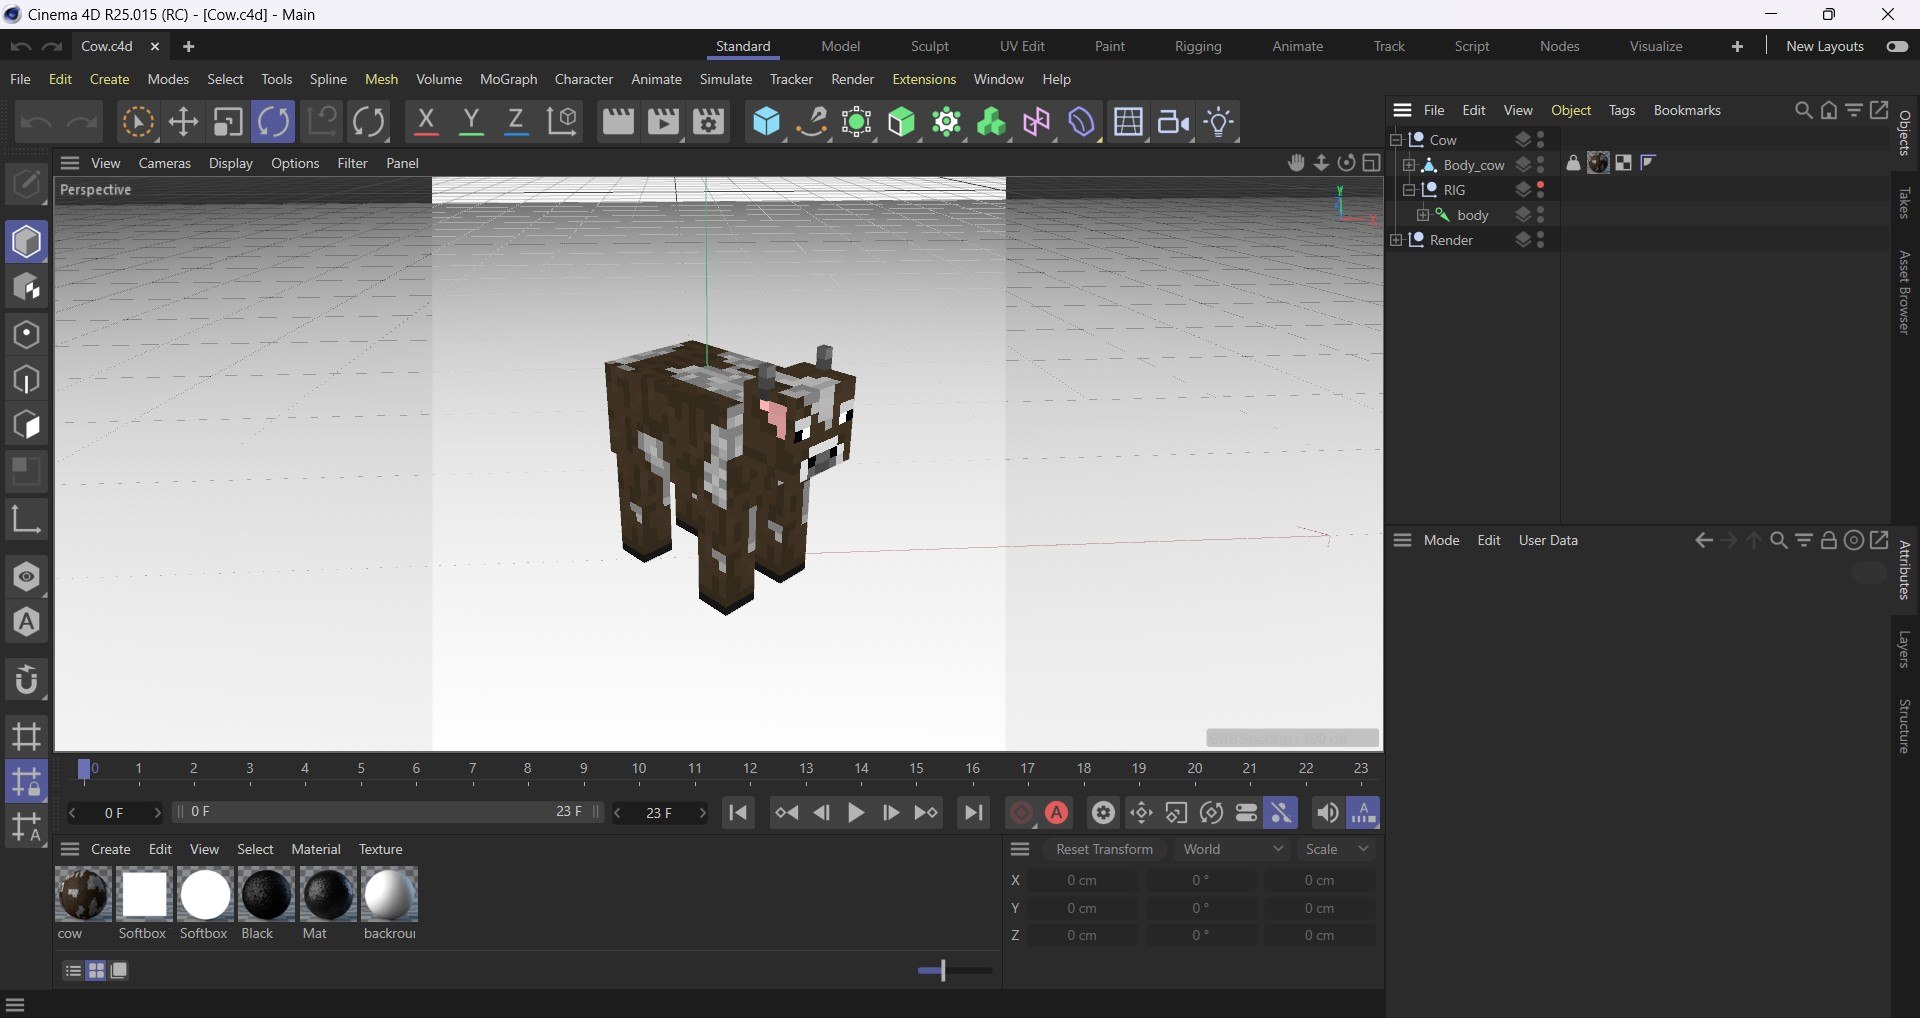Open the Scale mode dropdown

[x=1337, y=849]
